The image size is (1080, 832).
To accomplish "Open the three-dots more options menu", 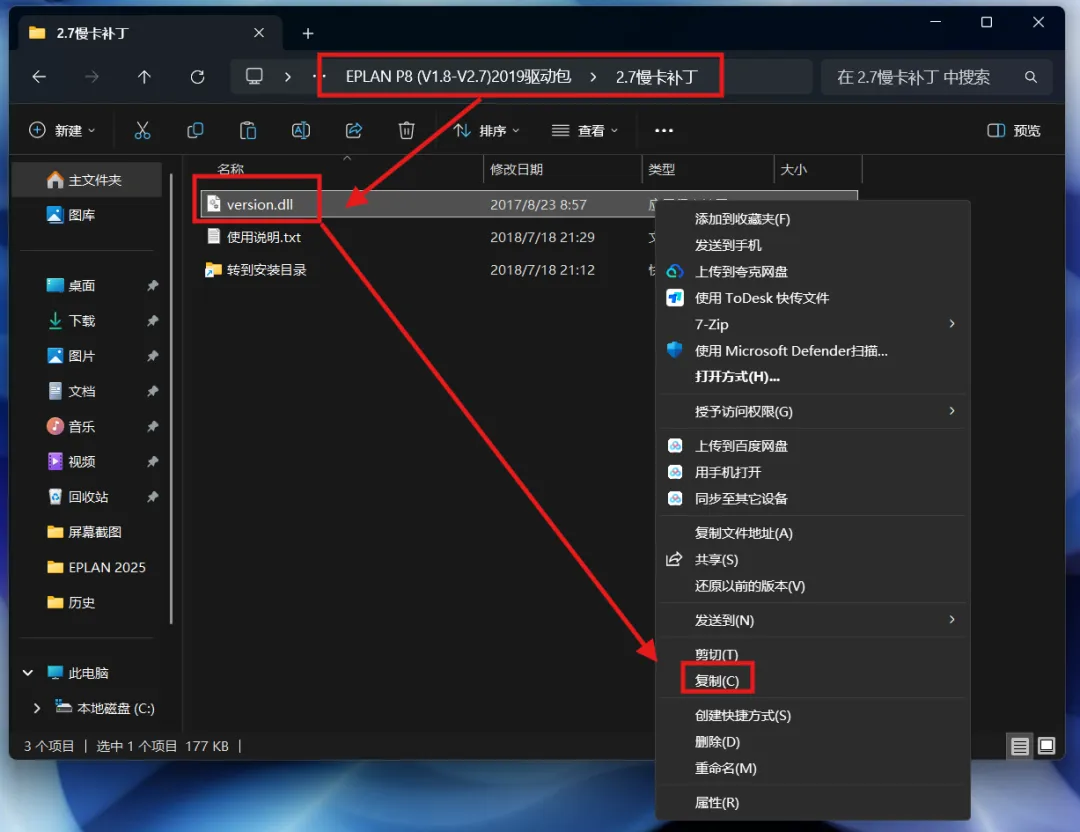I will pos(664,130).
